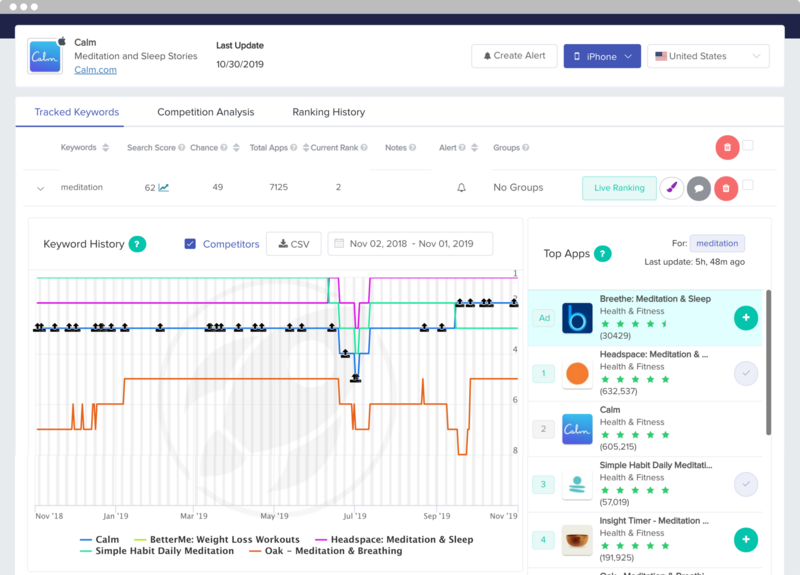Open the comment bubble icon for meditation
800x575 pixels.
699,187
